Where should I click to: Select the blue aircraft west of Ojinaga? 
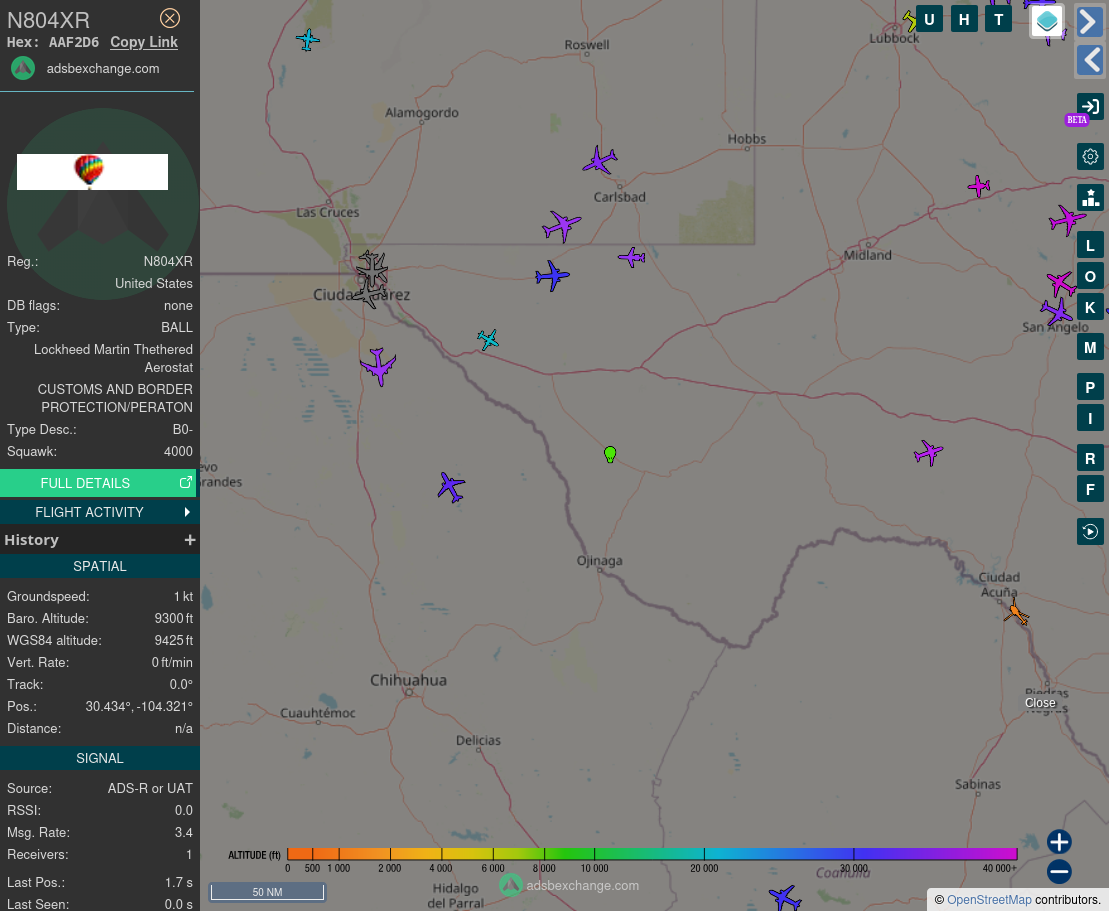coord(451,487)
